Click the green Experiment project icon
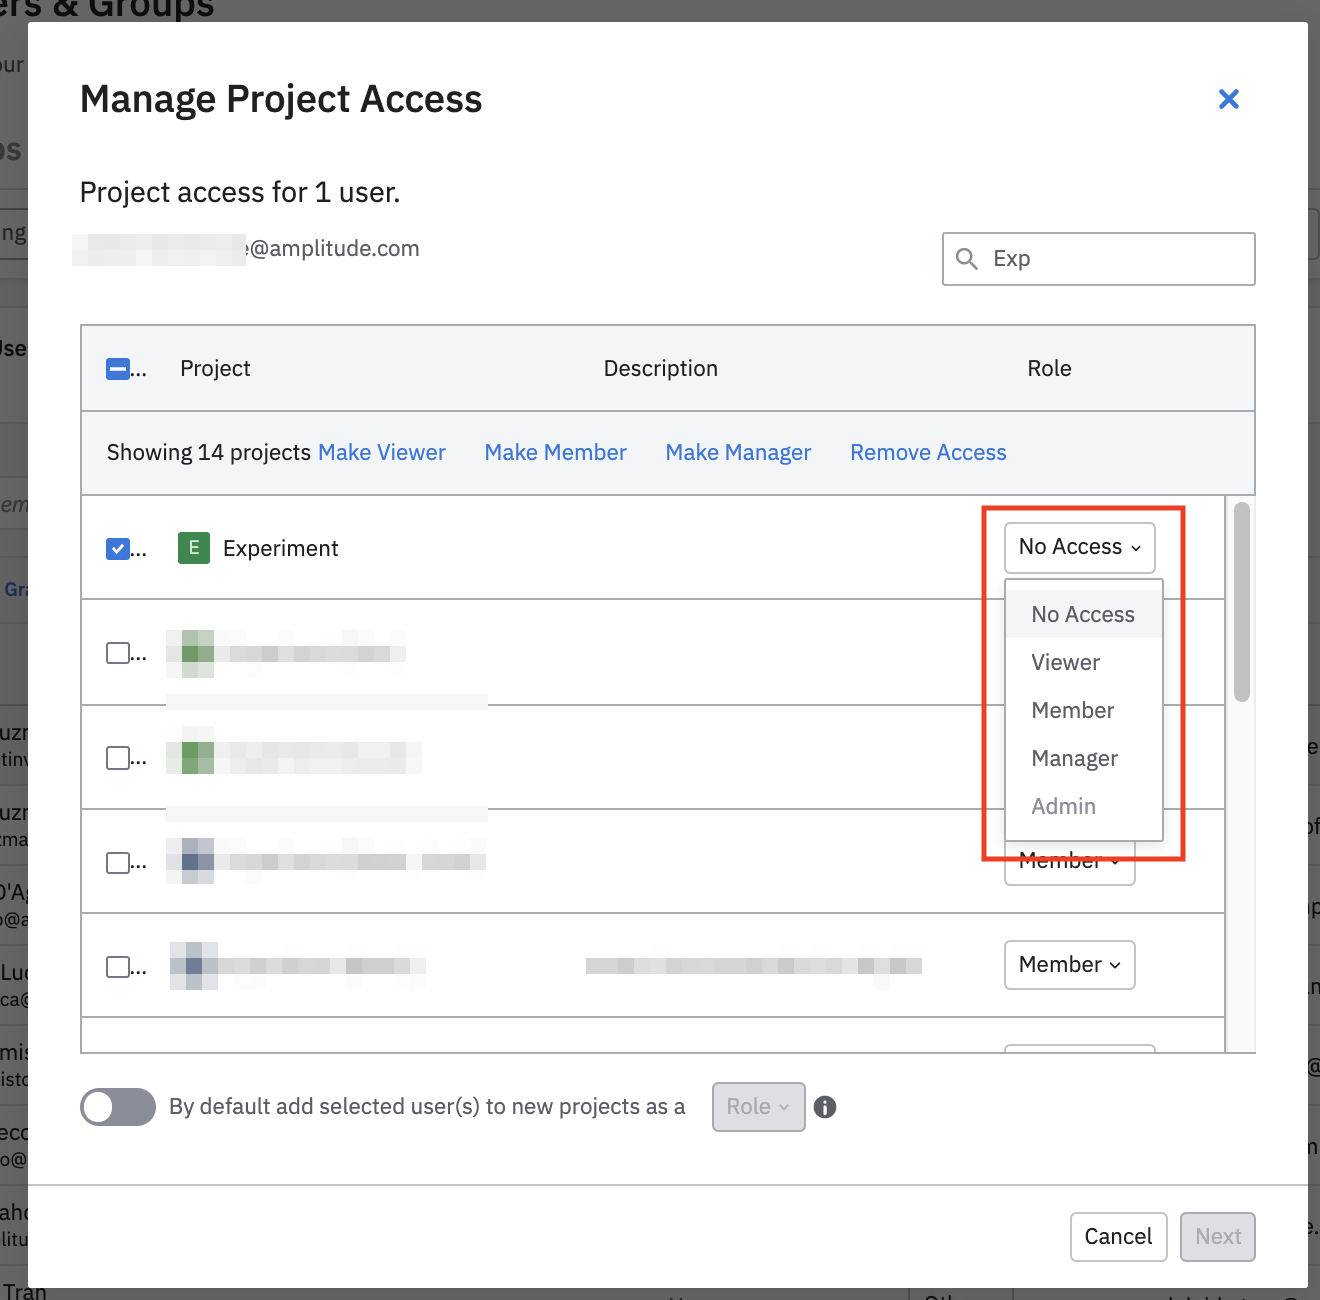This screenshot has height=1300, width=1320. [x=193, y=548]
